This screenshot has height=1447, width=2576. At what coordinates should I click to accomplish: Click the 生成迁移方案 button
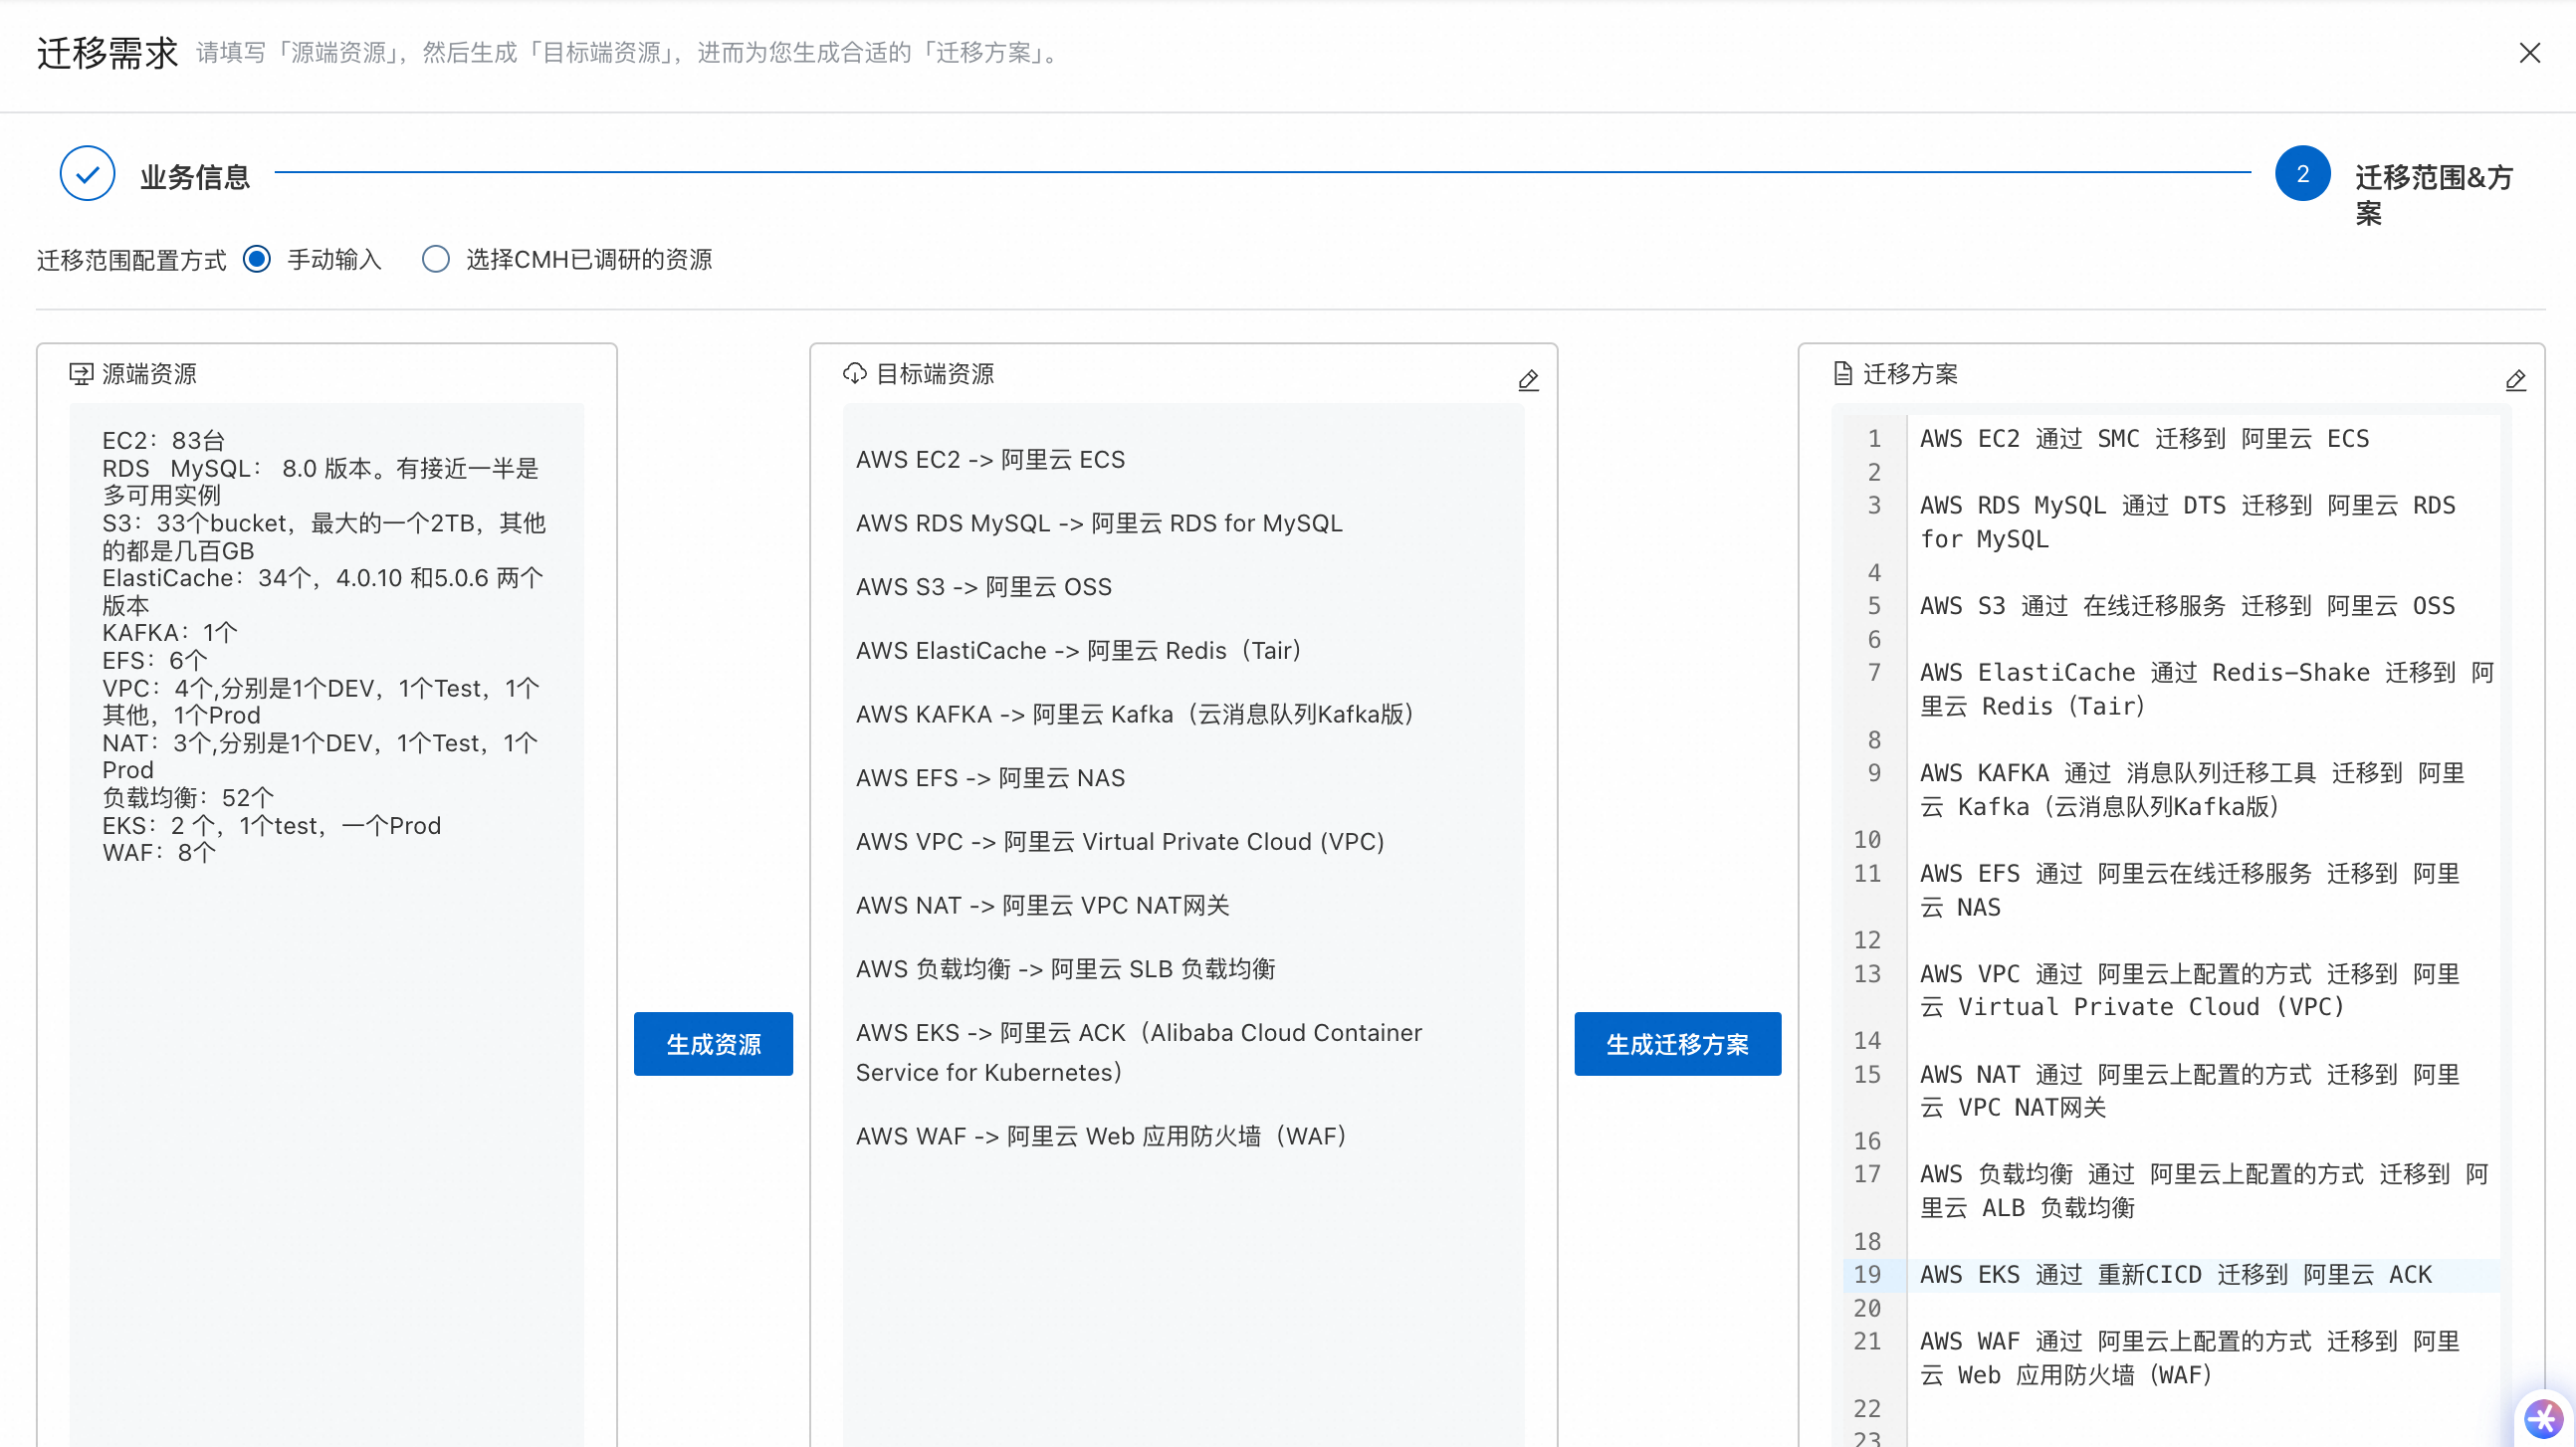pos(1677,1044)
